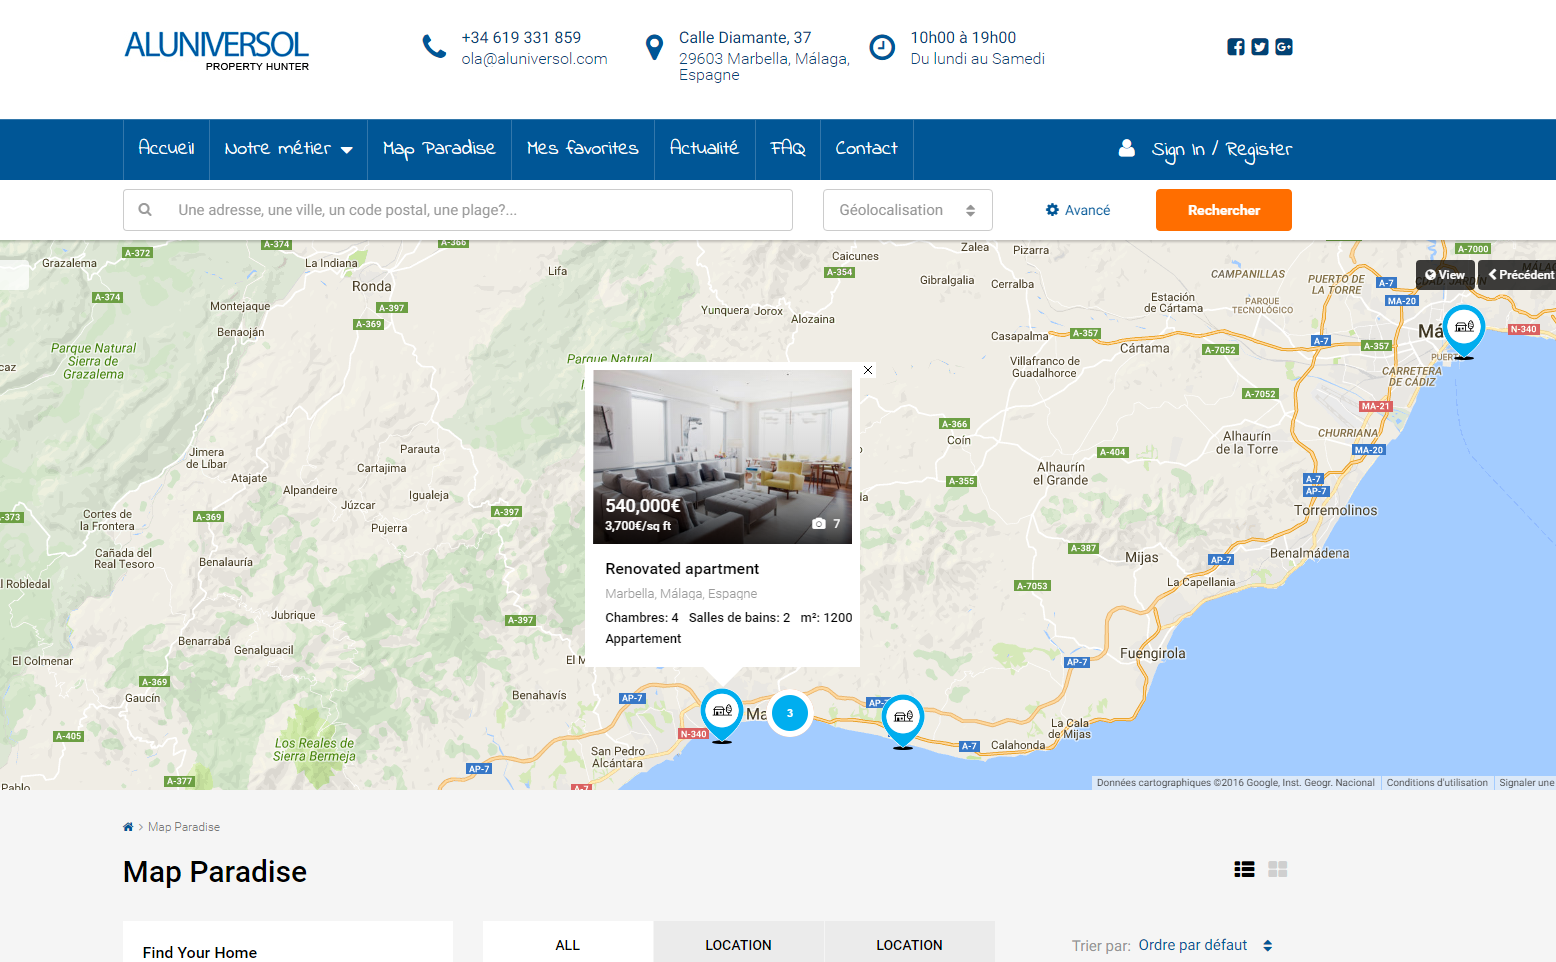Screen dimensions: 1556x962
Task: Click the orange Rechercher button
Action: (x=1223, y=210)
